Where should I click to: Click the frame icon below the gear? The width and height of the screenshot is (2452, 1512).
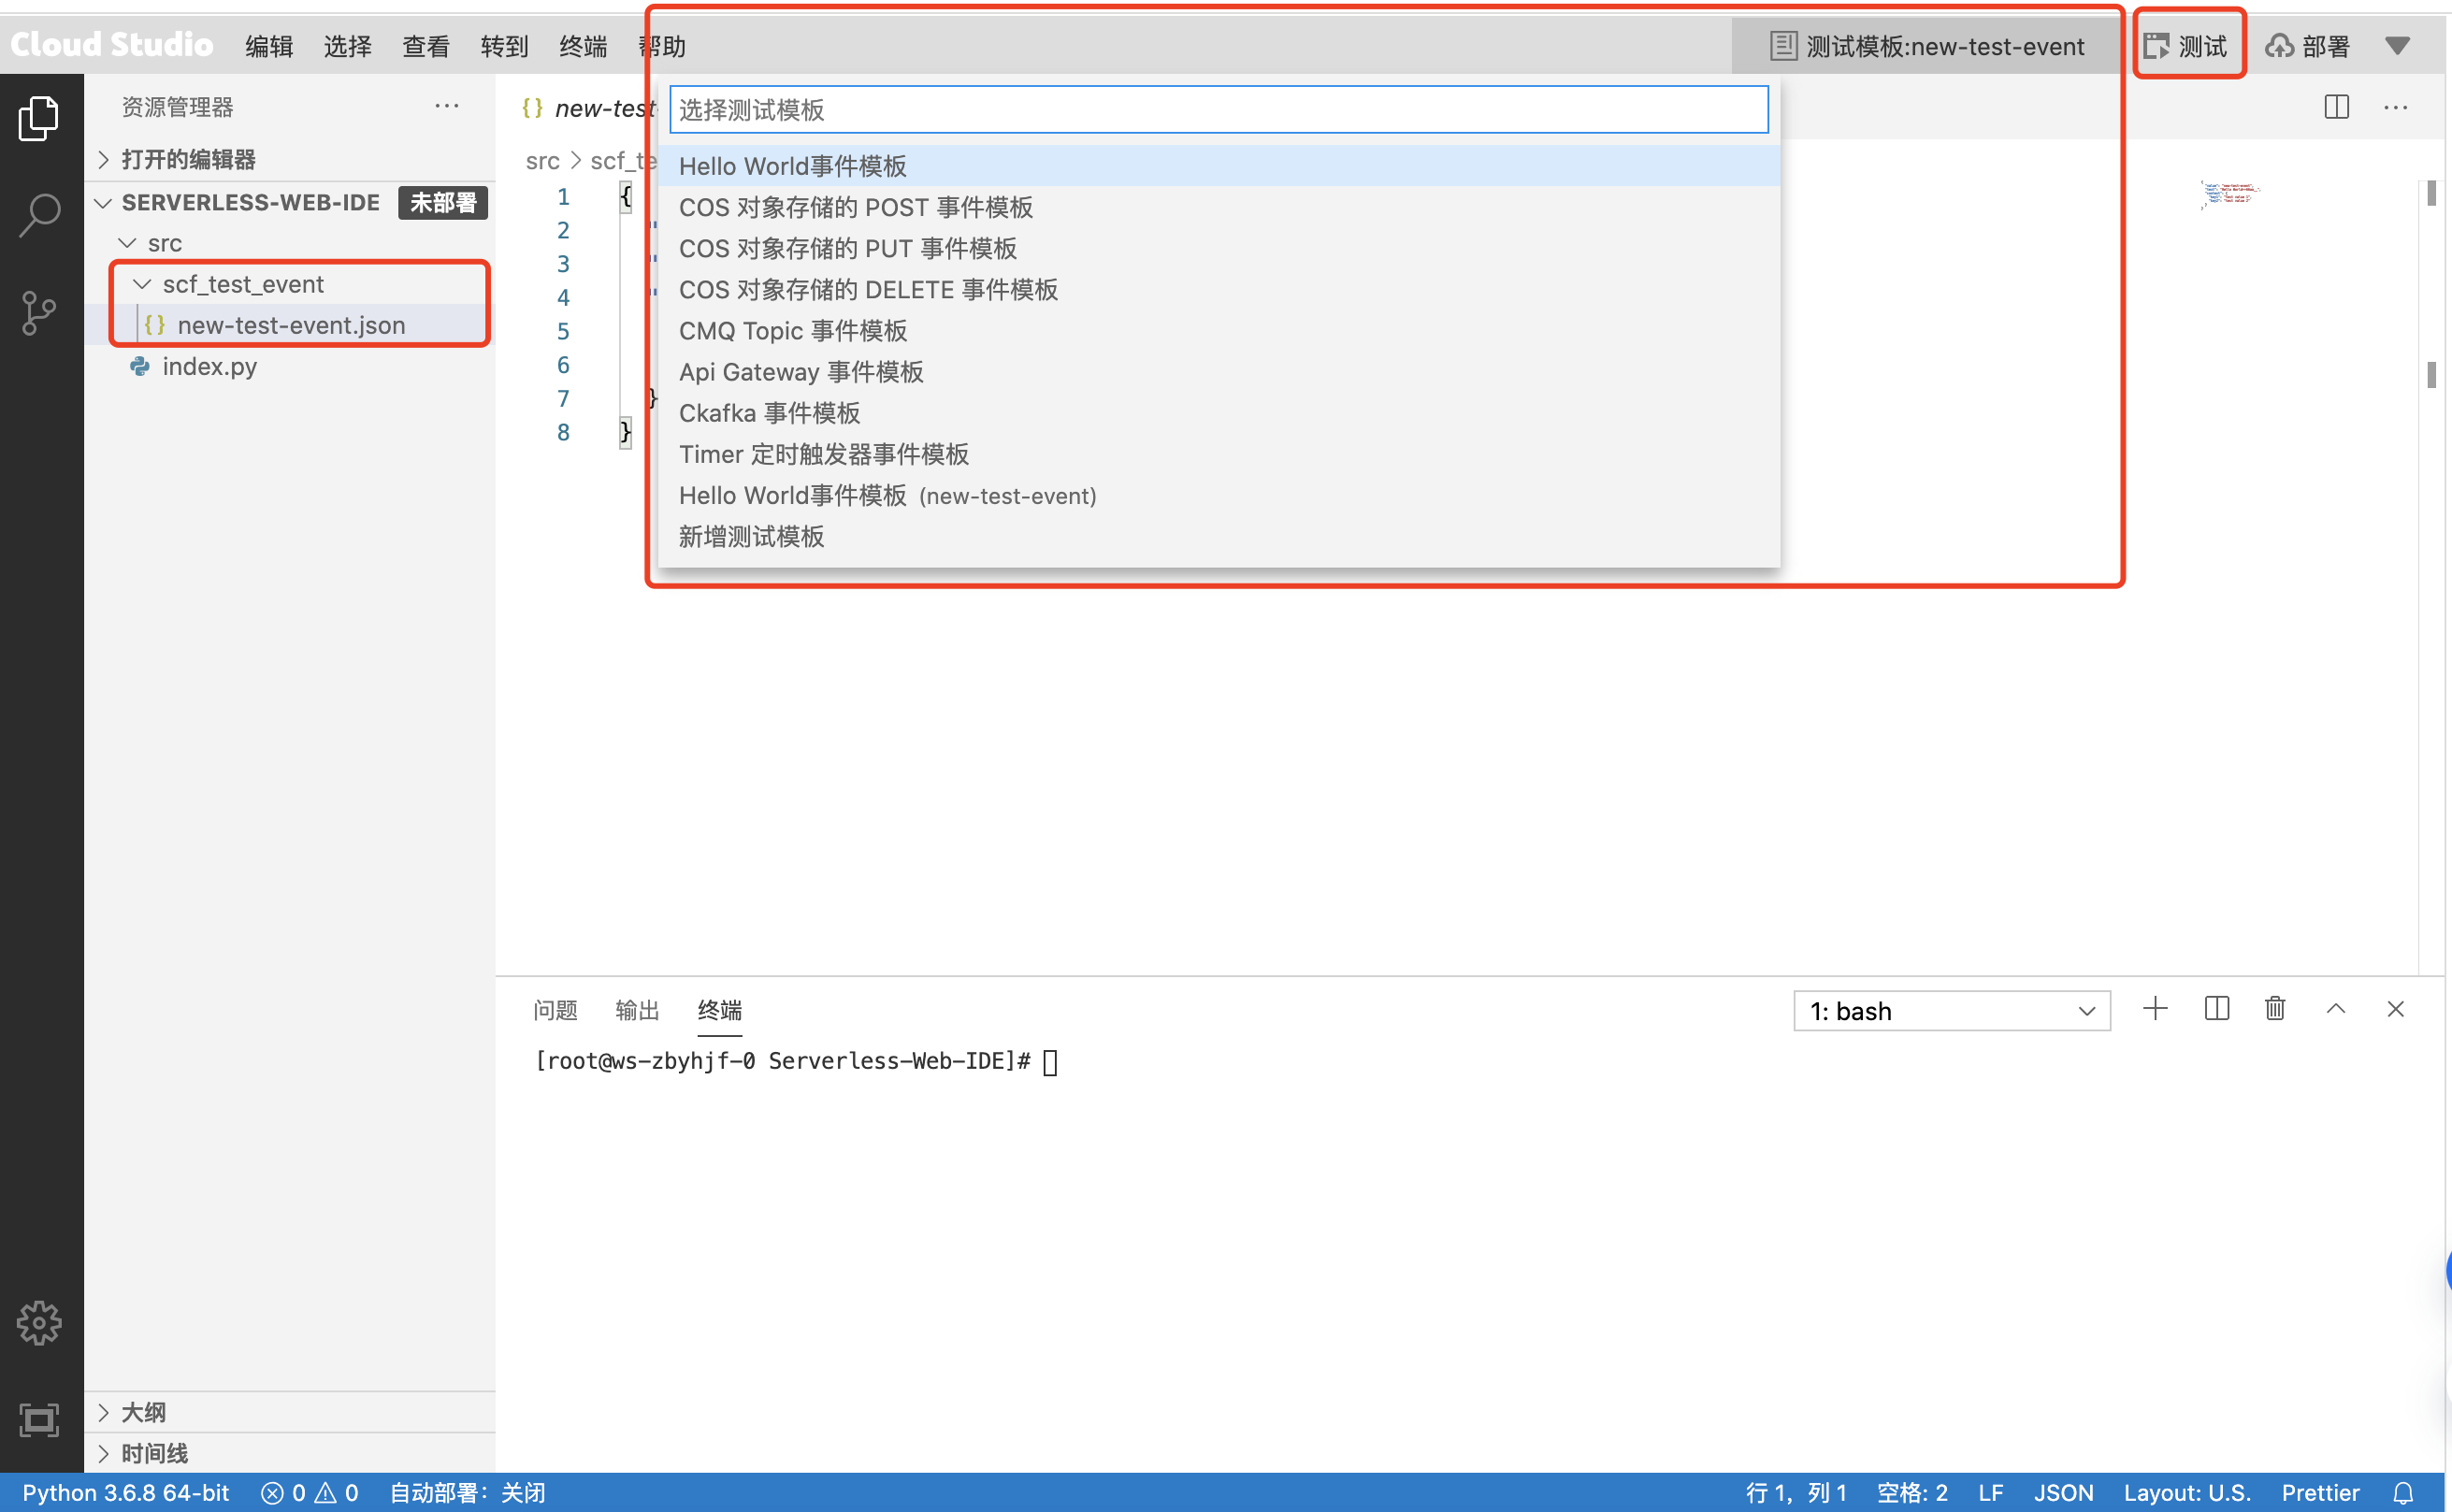tap(39, 1420)
